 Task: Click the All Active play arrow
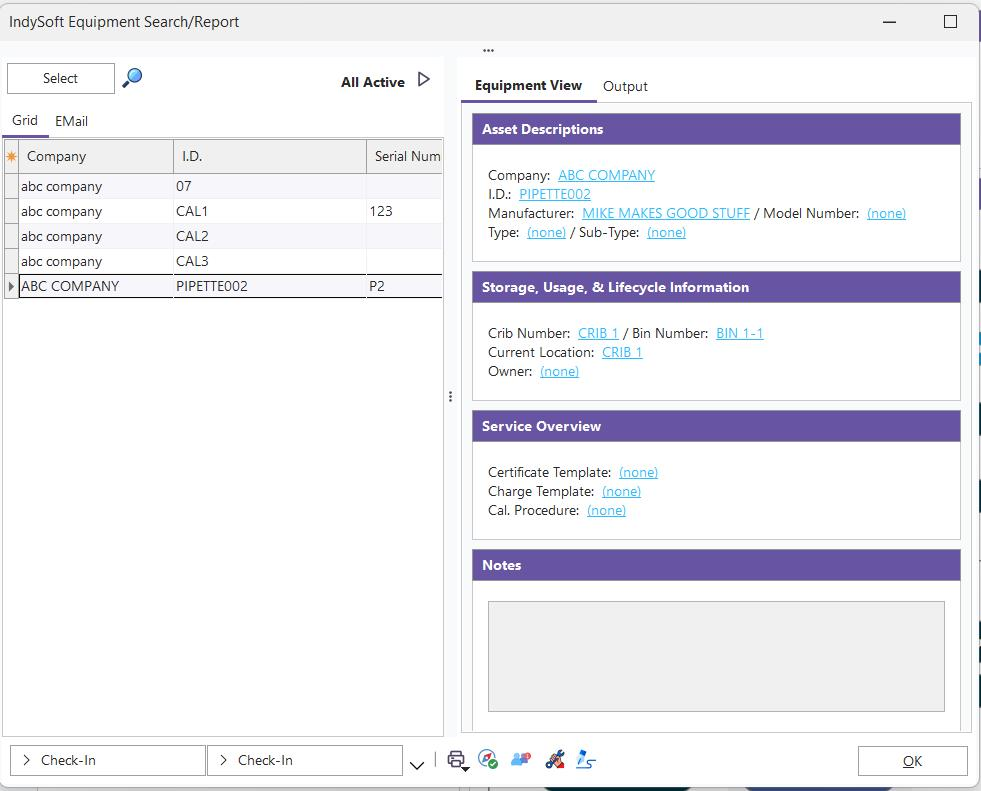[x=424, y=80]
